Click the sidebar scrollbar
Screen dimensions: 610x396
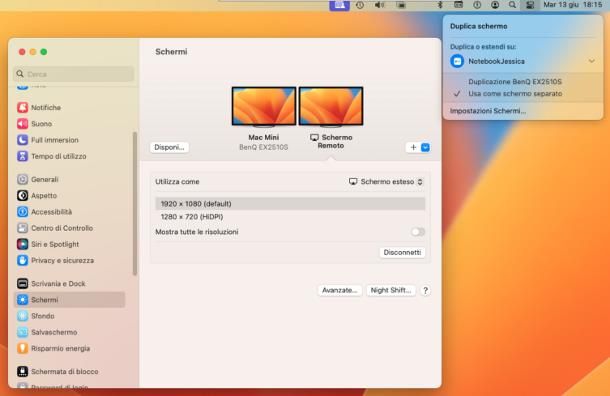[135, 203]
